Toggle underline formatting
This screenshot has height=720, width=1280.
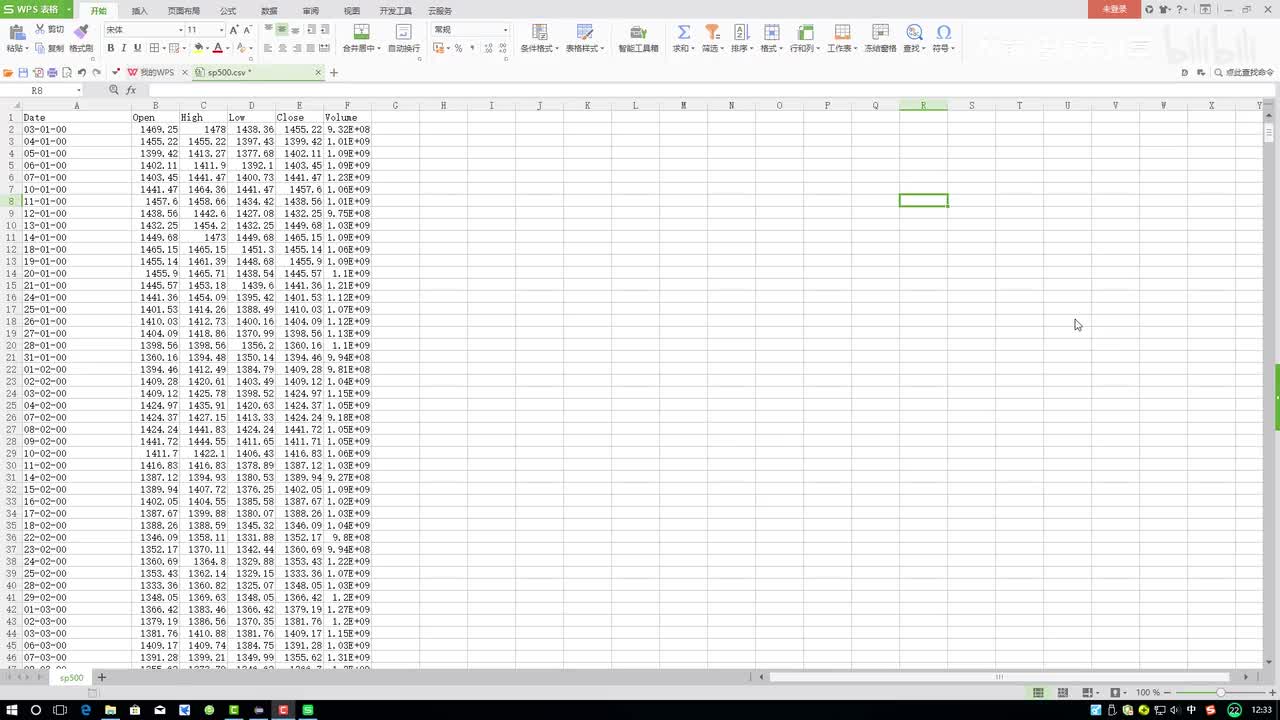(x=137, y=48)
